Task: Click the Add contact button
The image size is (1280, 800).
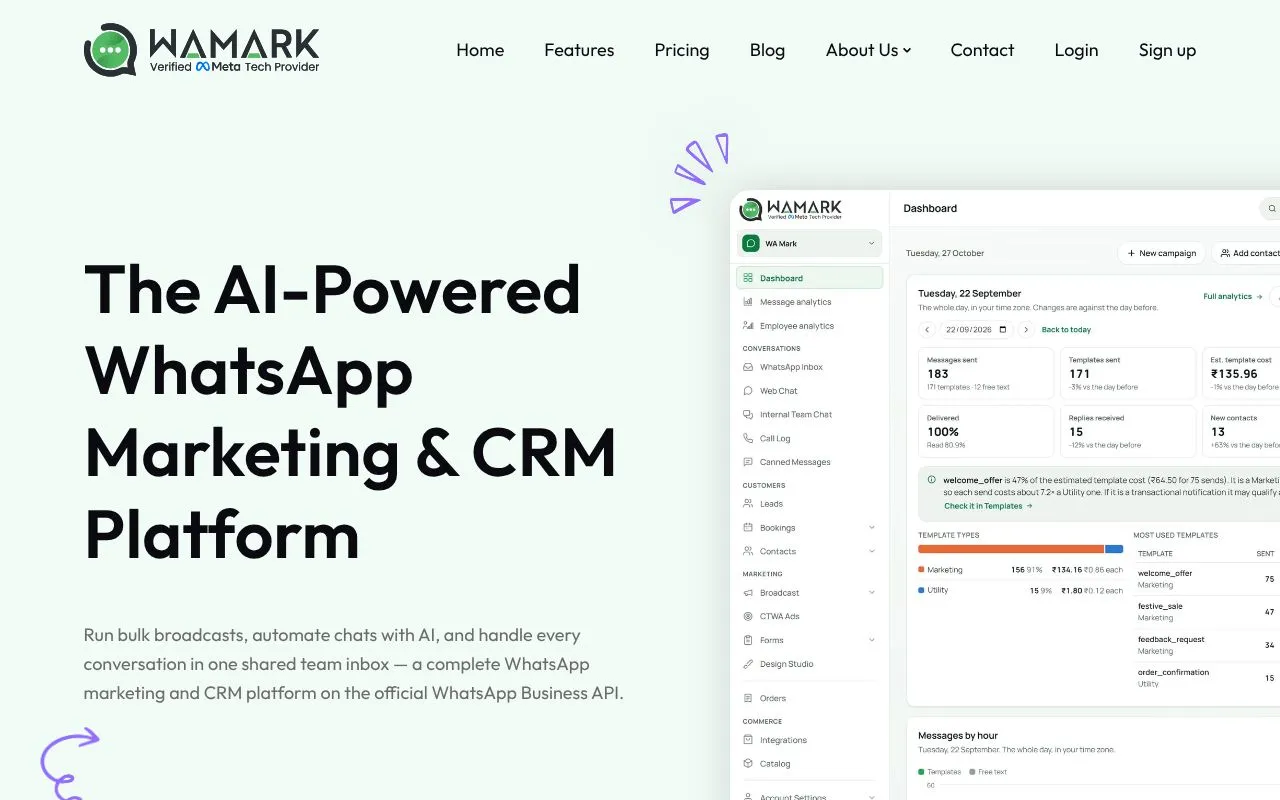Action: tap(1246, 253)
